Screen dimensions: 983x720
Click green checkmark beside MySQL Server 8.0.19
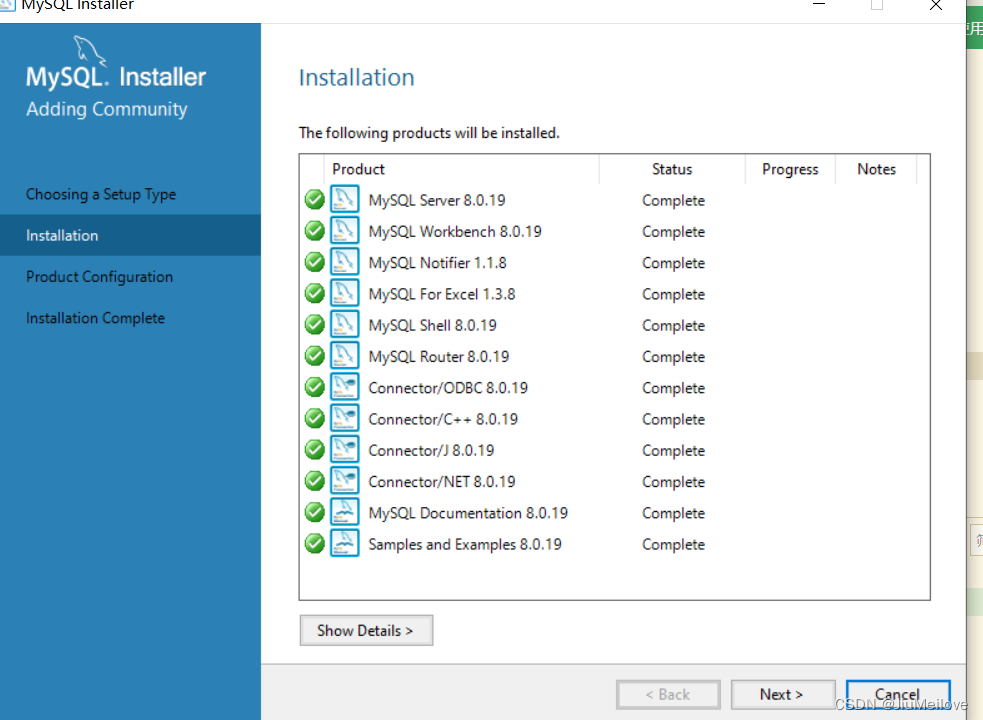click(x=315, y=199)
